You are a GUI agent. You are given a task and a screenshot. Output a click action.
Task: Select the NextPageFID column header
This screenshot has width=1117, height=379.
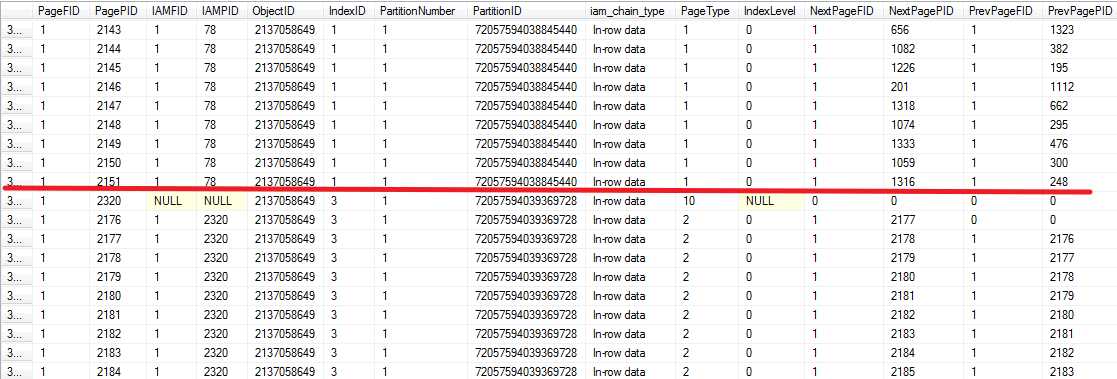(x=843, y=11)
